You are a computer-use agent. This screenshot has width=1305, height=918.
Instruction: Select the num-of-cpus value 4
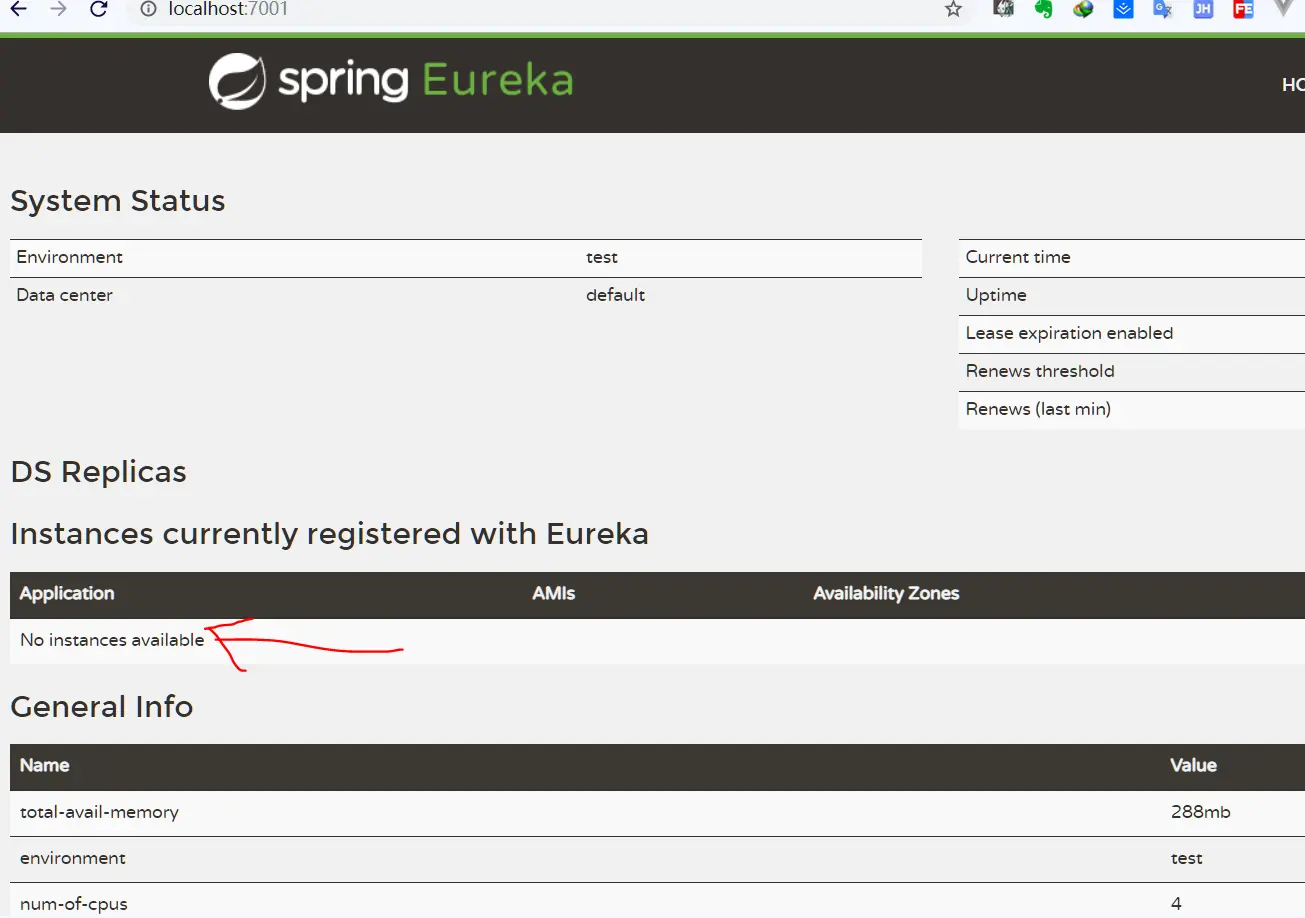[1176, 904]
